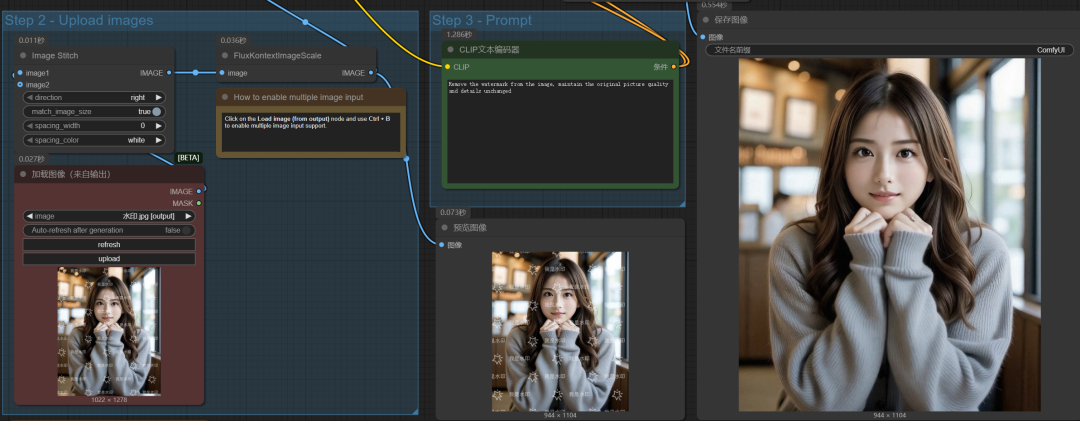The height and width of the screenshot is (421, 1080).
Task: Select next spacing_color with right arrow
Action: [158, 140]
